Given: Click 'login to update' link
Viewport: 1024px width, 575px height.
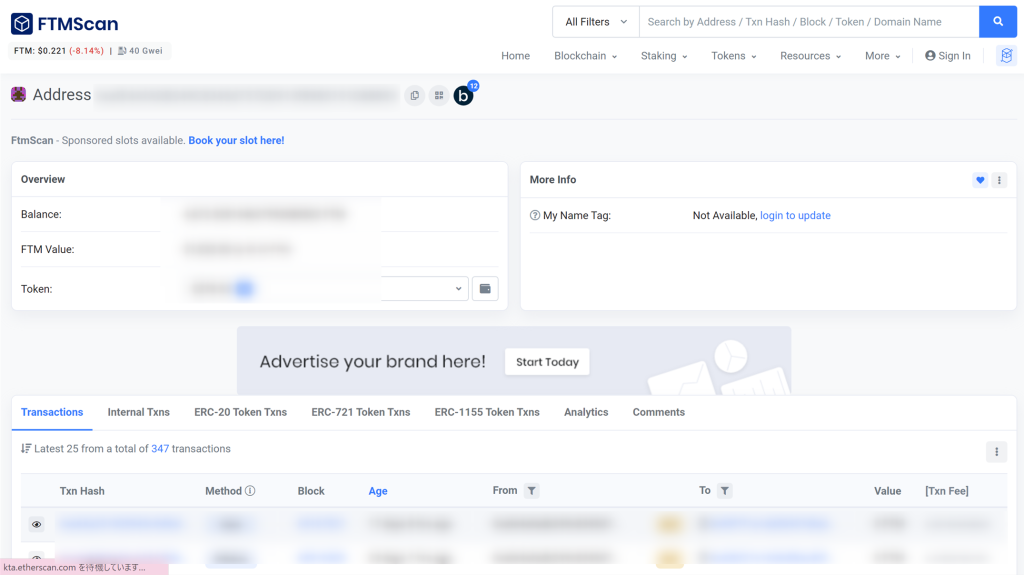Looking at the screenshot, I should point(795,215).
